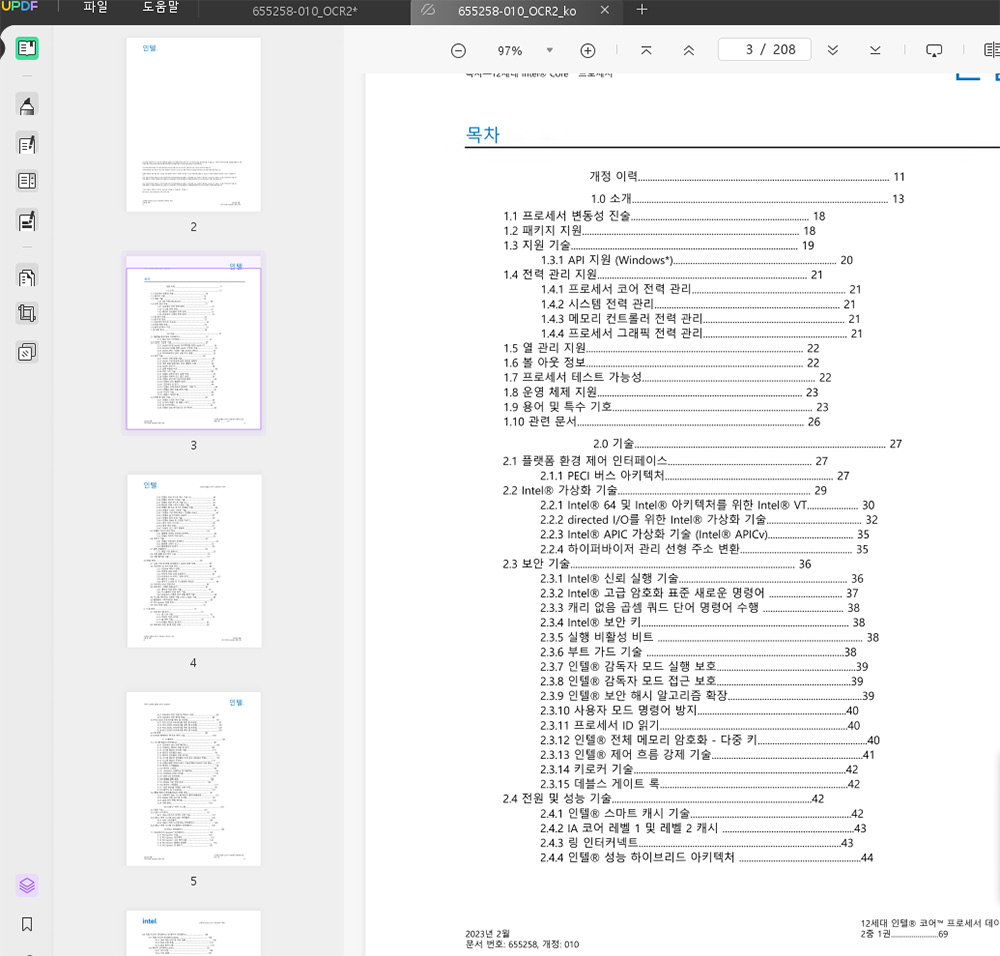This screenshot has width=1000, height=956.
Task: Go to first page arrow
Action: point(646,50)
